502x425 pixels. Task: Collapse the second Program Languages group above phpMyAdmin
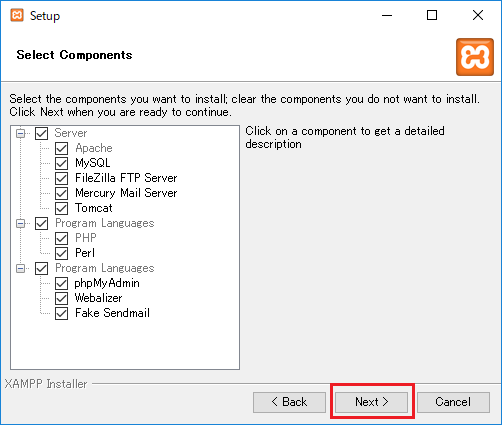pyautogui.click(x=21, y=268)
